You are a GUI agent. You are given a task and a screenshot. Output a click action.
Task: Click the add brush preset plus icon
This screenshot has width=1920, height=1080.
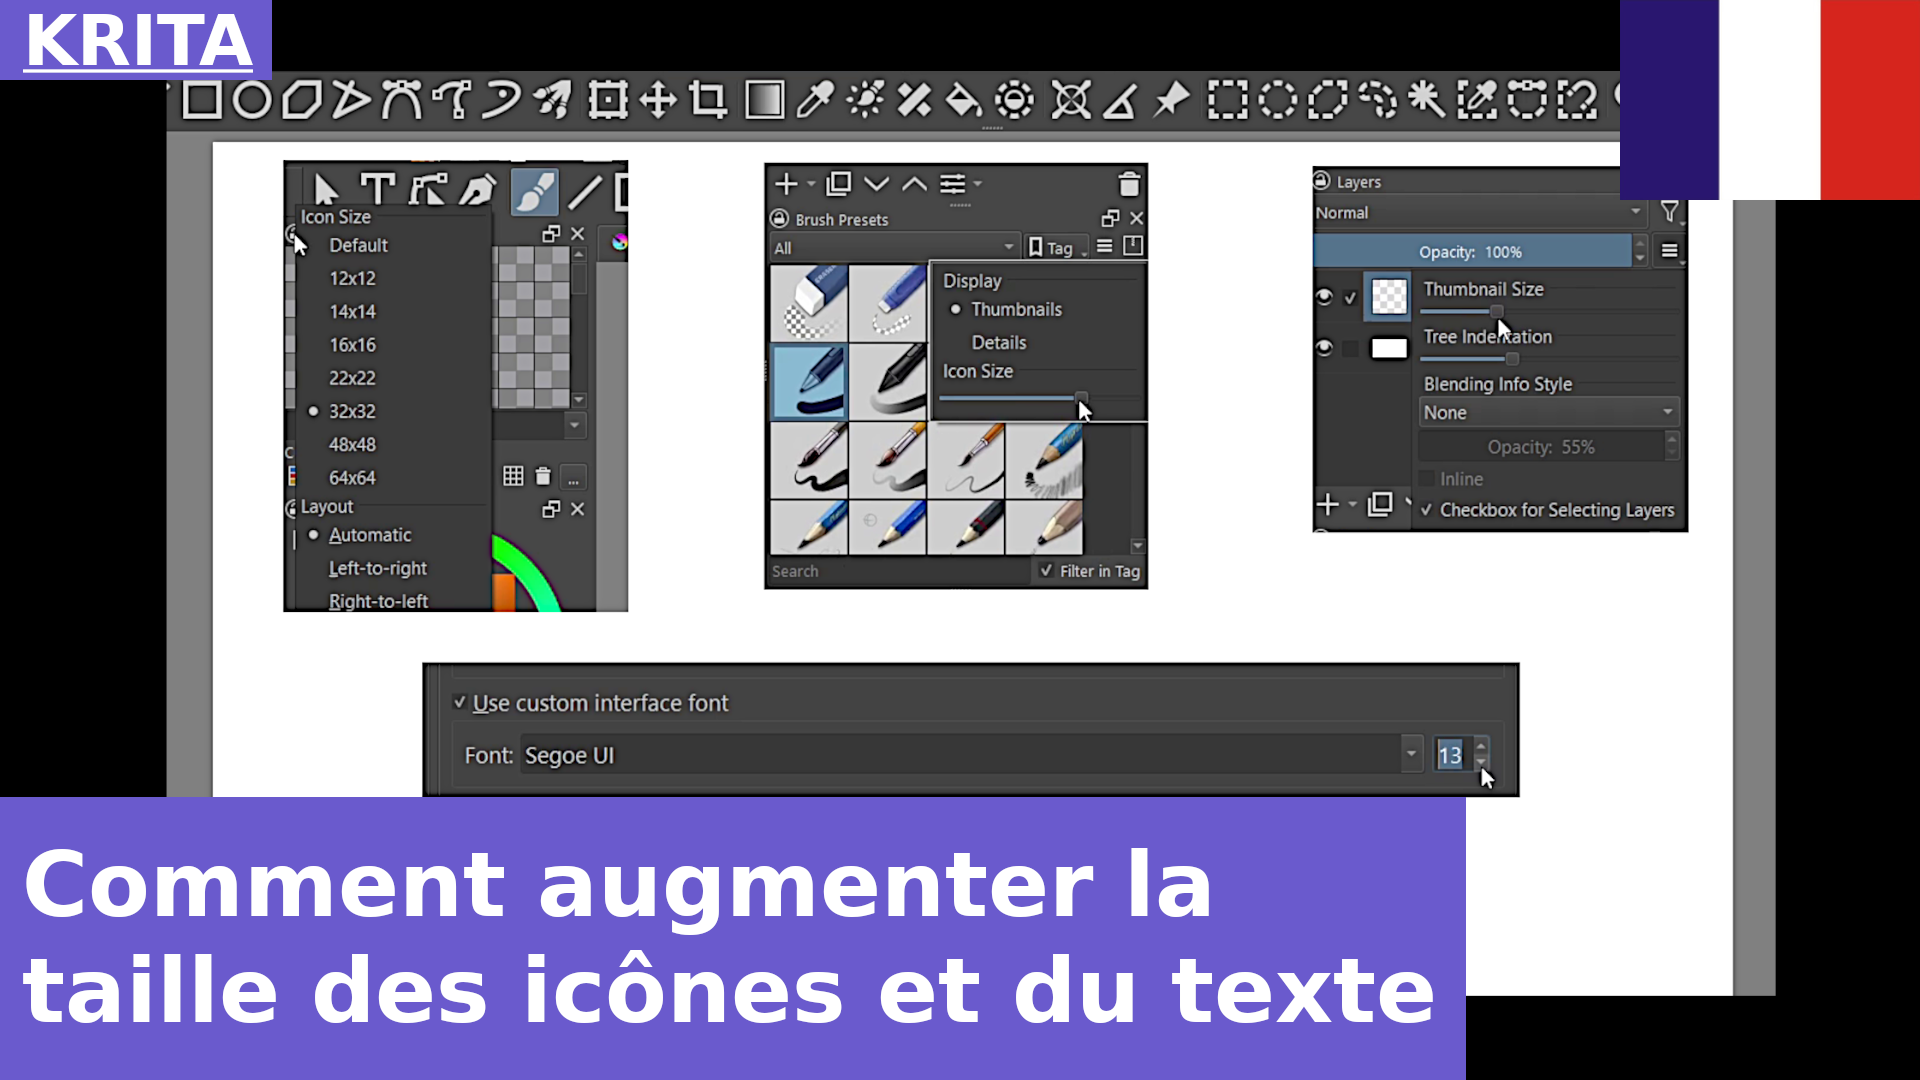click(x=786, y=184)
